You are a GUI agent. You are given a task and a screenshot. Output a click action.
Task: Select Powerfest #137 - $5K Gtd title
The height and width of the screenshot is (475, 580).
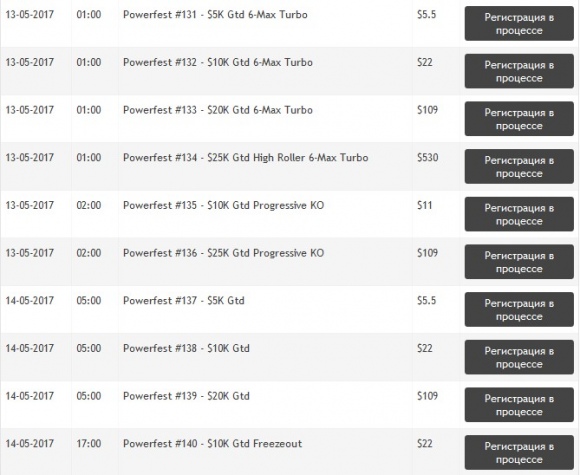point(184,301)
